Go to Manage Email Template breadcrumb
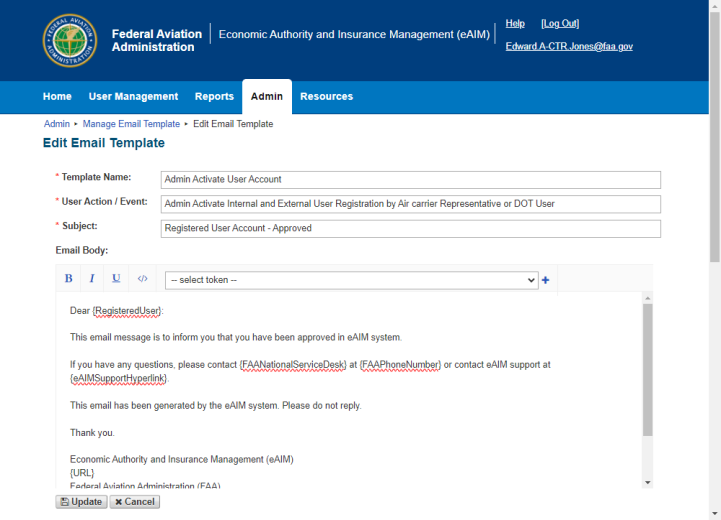The width and height of the screenshot is (721, 520). coord(131,124)
